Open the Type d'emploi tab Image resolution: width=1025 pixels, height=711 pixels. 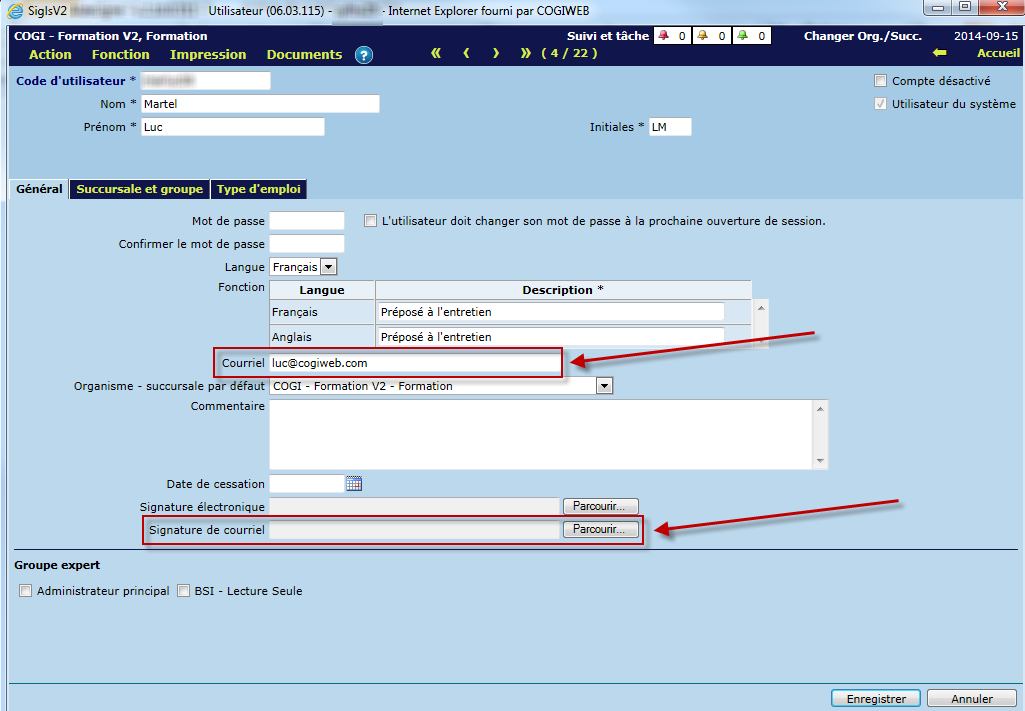[258, 189]
